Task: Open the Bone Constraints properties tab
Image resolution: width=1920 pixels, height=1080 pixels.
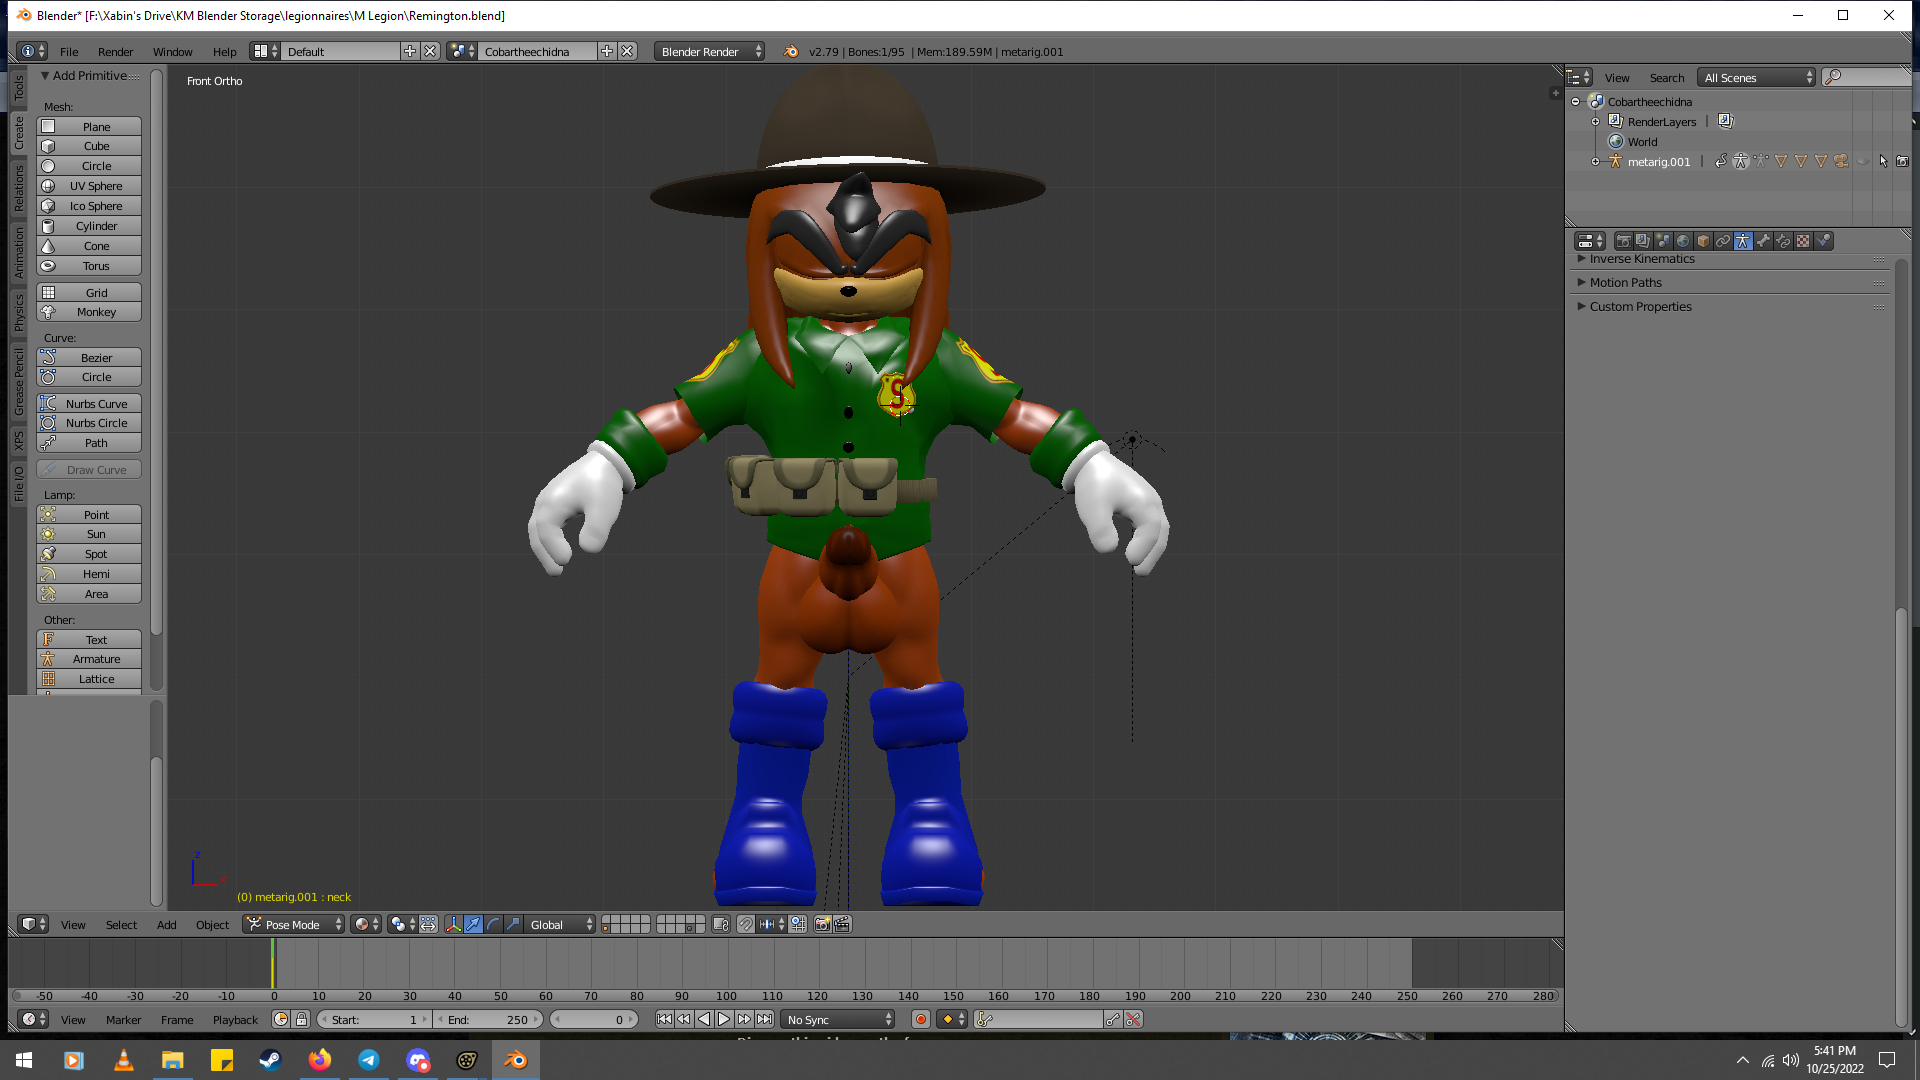Action: point(1783,241)
